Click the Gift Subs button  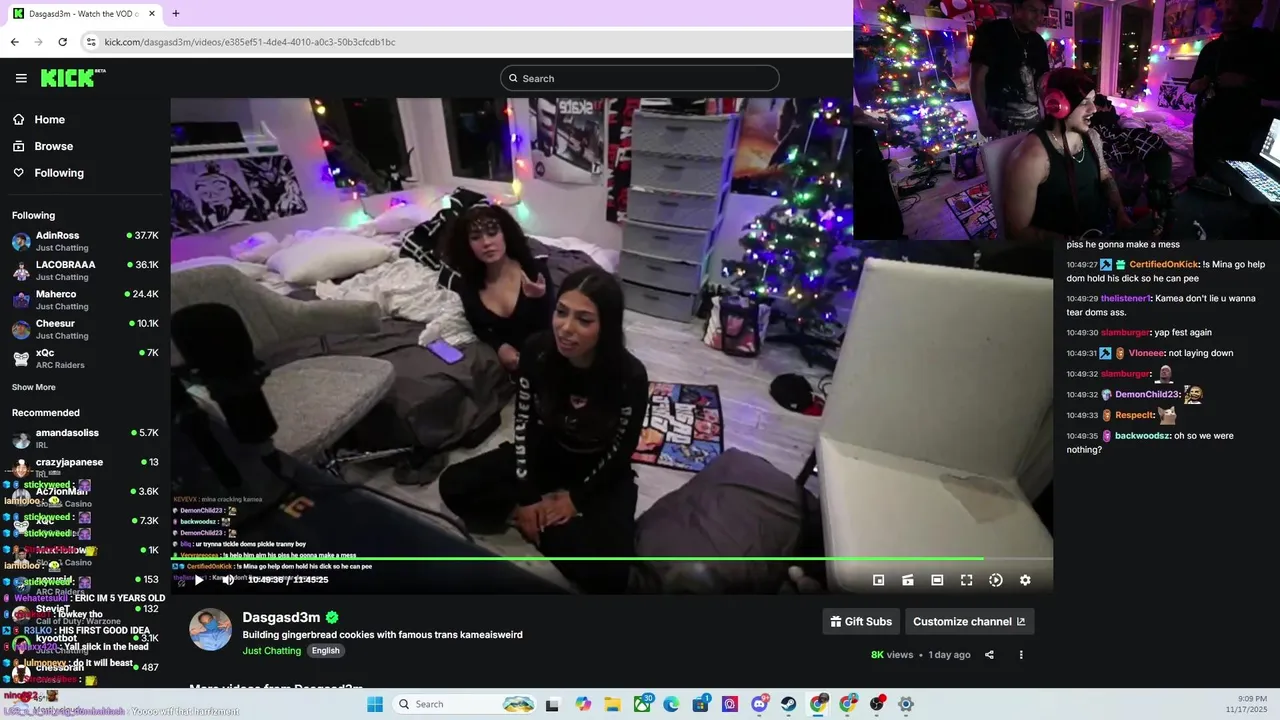861,621
